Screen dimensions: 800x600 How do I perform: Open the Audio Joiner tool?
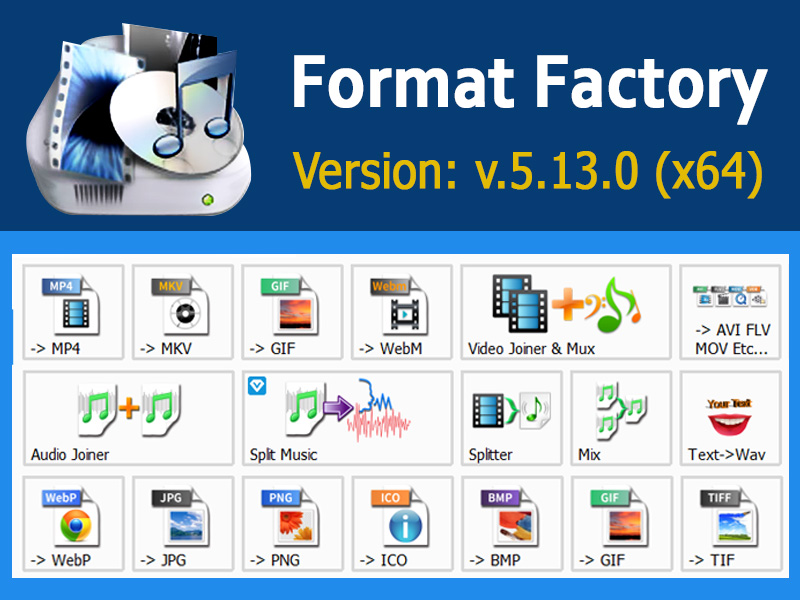coord(127,418)
